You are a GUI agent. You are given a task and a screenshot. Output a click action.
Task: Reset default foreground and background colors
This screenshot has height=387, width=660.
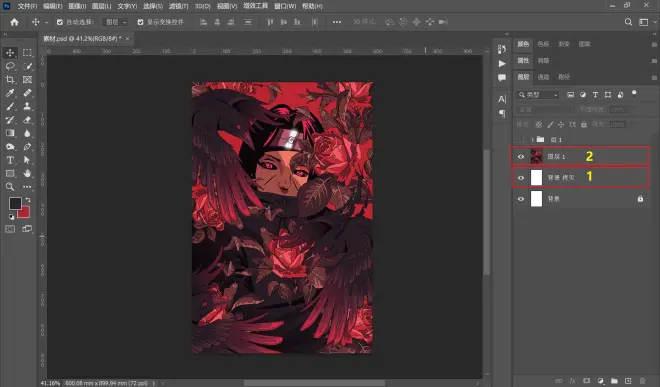coord(11,217)
